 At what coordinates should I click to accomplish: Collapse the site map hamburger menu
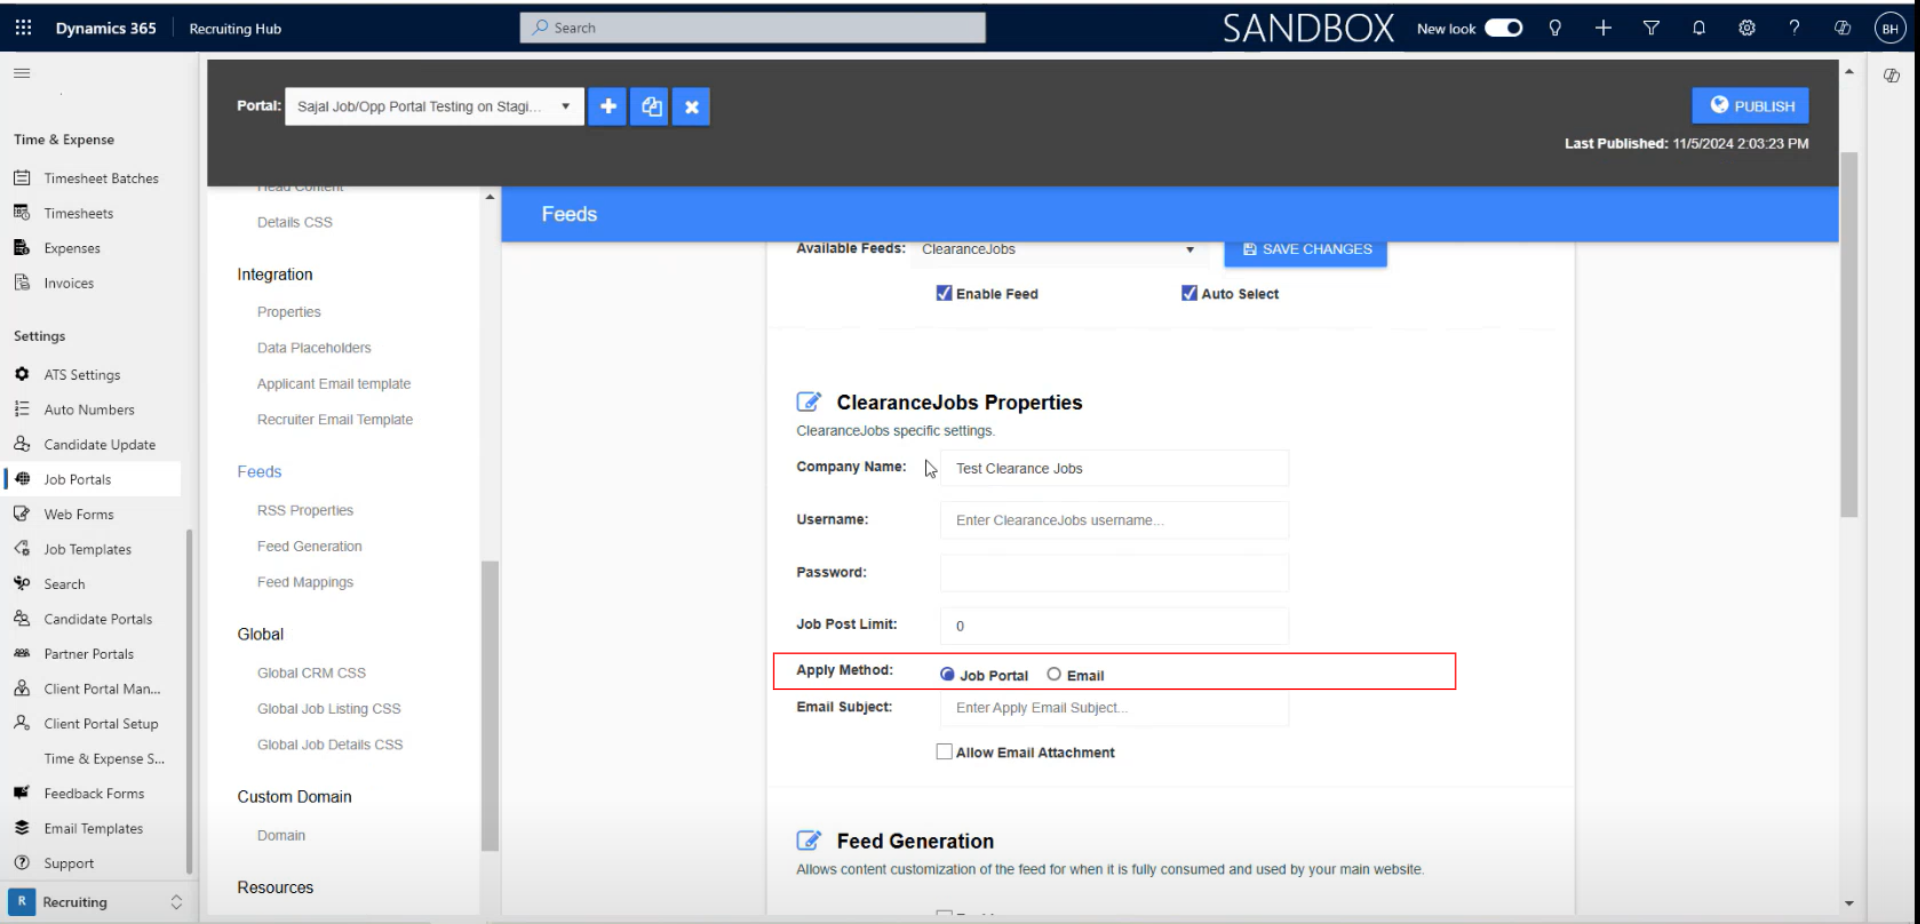[22, 73]
